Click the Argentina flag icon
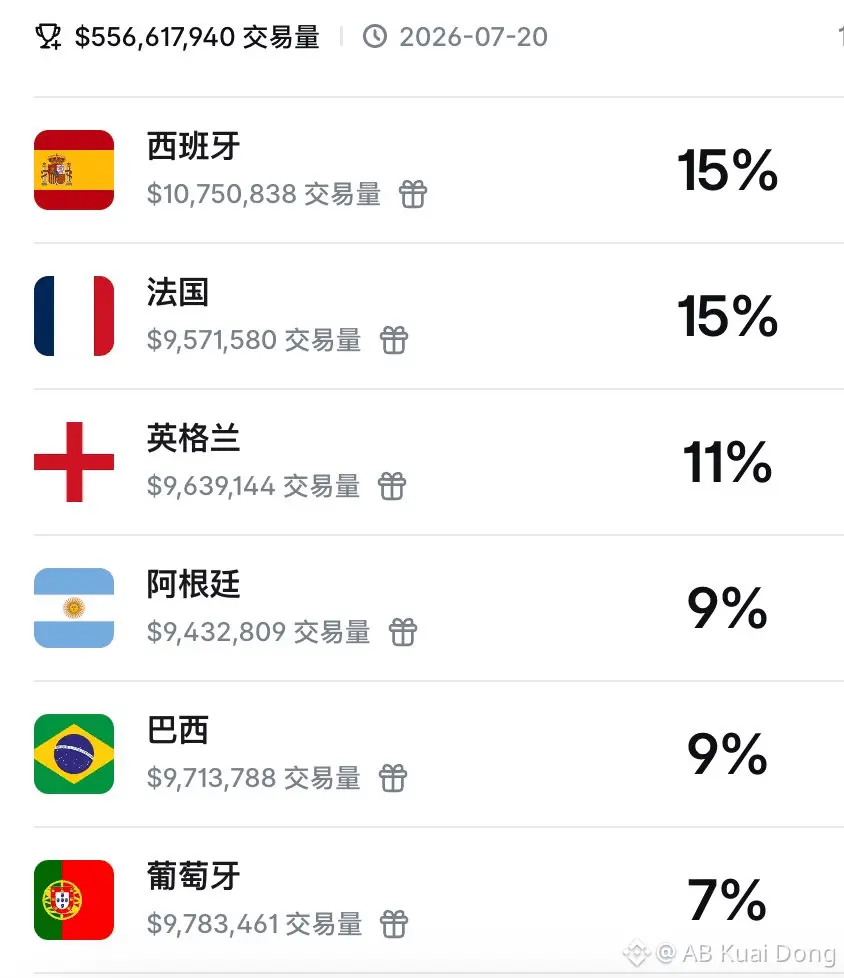844x978 pixels. [74, 608]
